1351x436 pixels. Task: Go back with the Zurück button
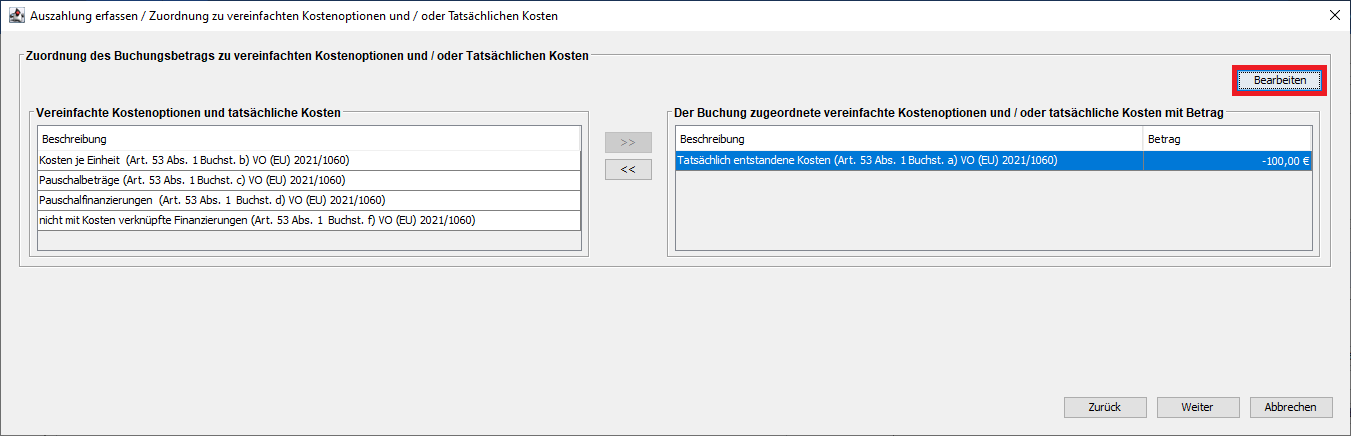[1105, 407]
